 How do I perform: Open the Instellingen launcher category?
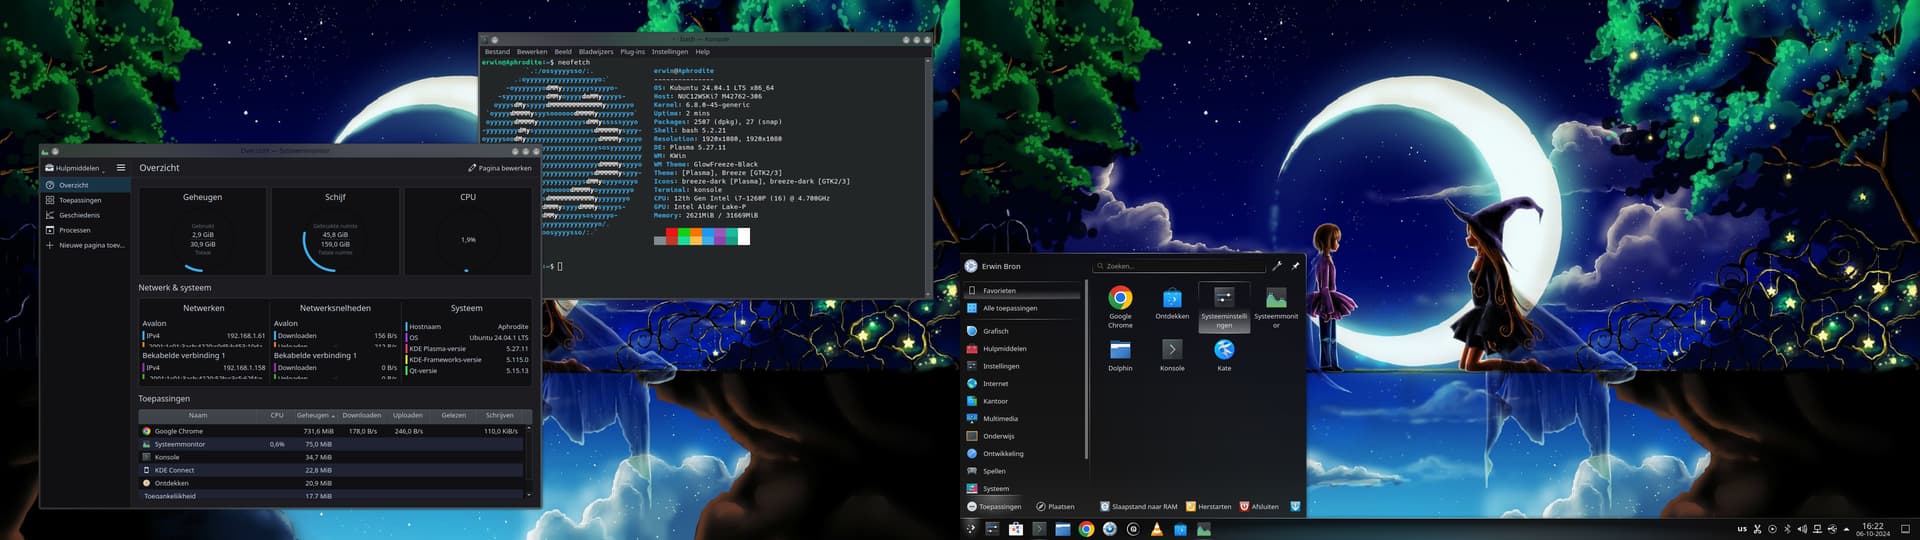point(1023,366)
